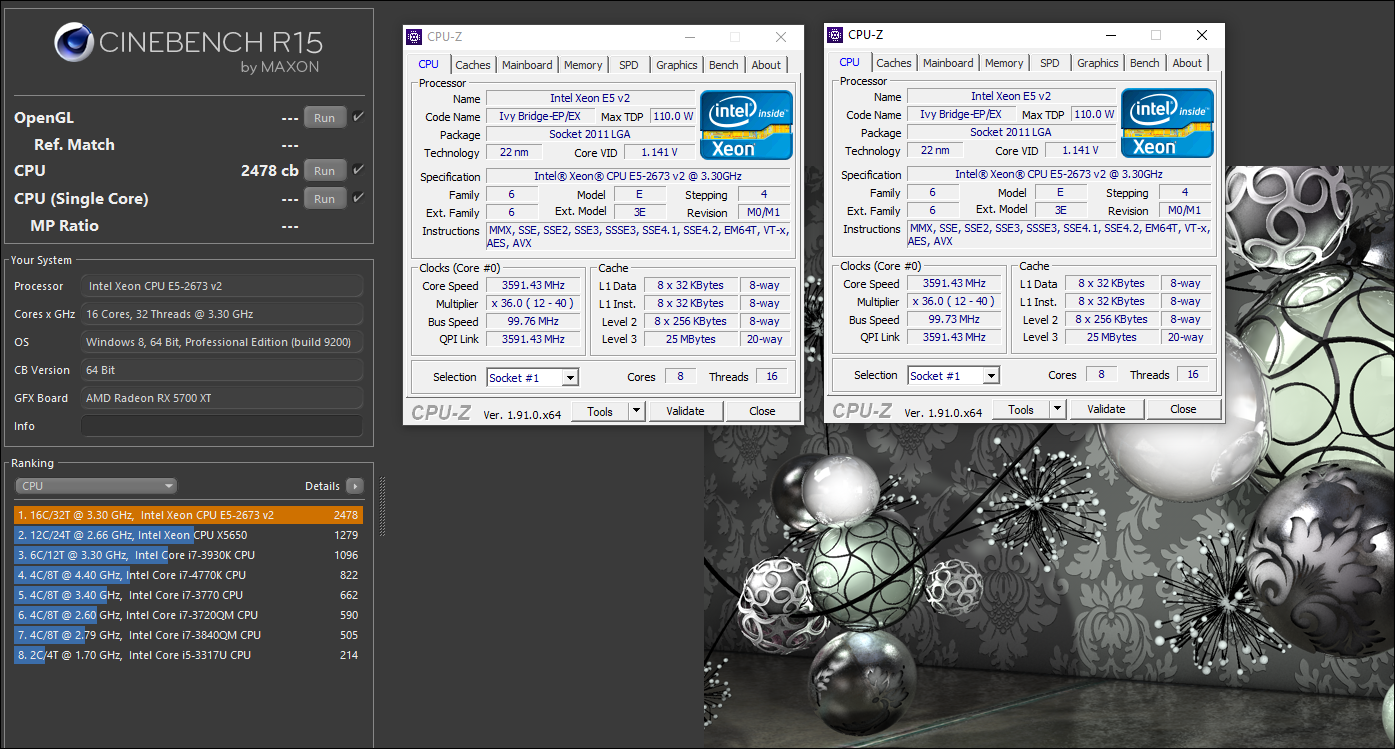Click Bus Speed 99.73 MHz in right CPU-Z
Image resolution: width=1395 pixels, height=749 pixels.
954,320
